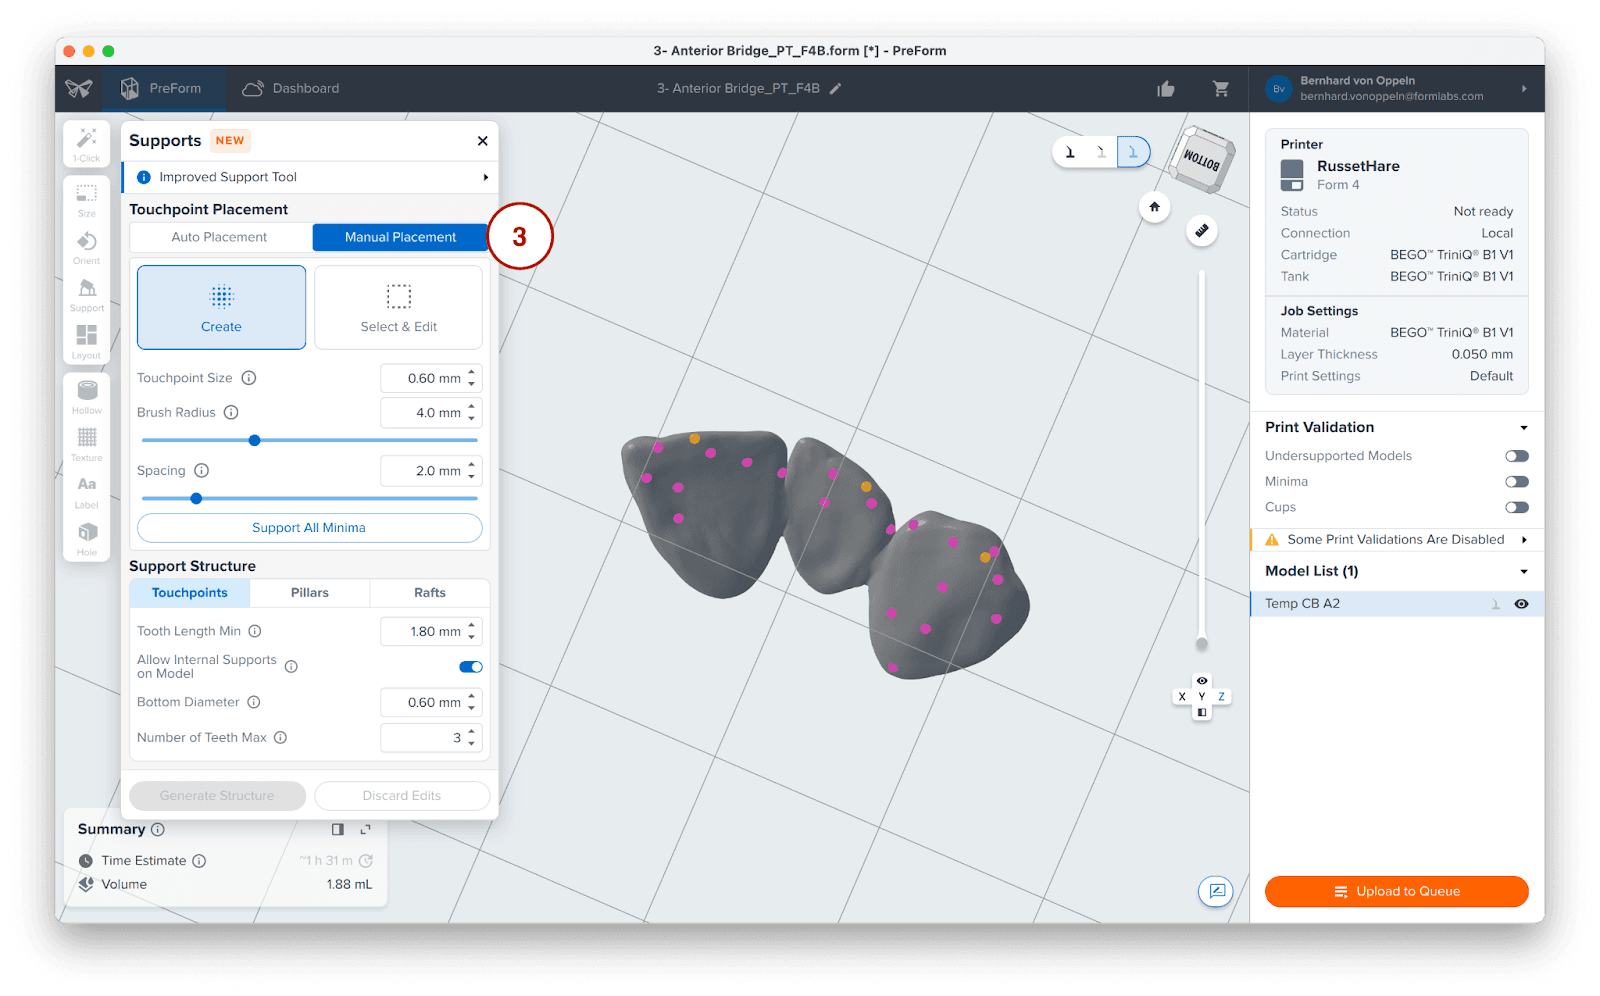Enable the Undersupported Models validation
The width and height of the screenshot is (1600, 996).
1516,456
